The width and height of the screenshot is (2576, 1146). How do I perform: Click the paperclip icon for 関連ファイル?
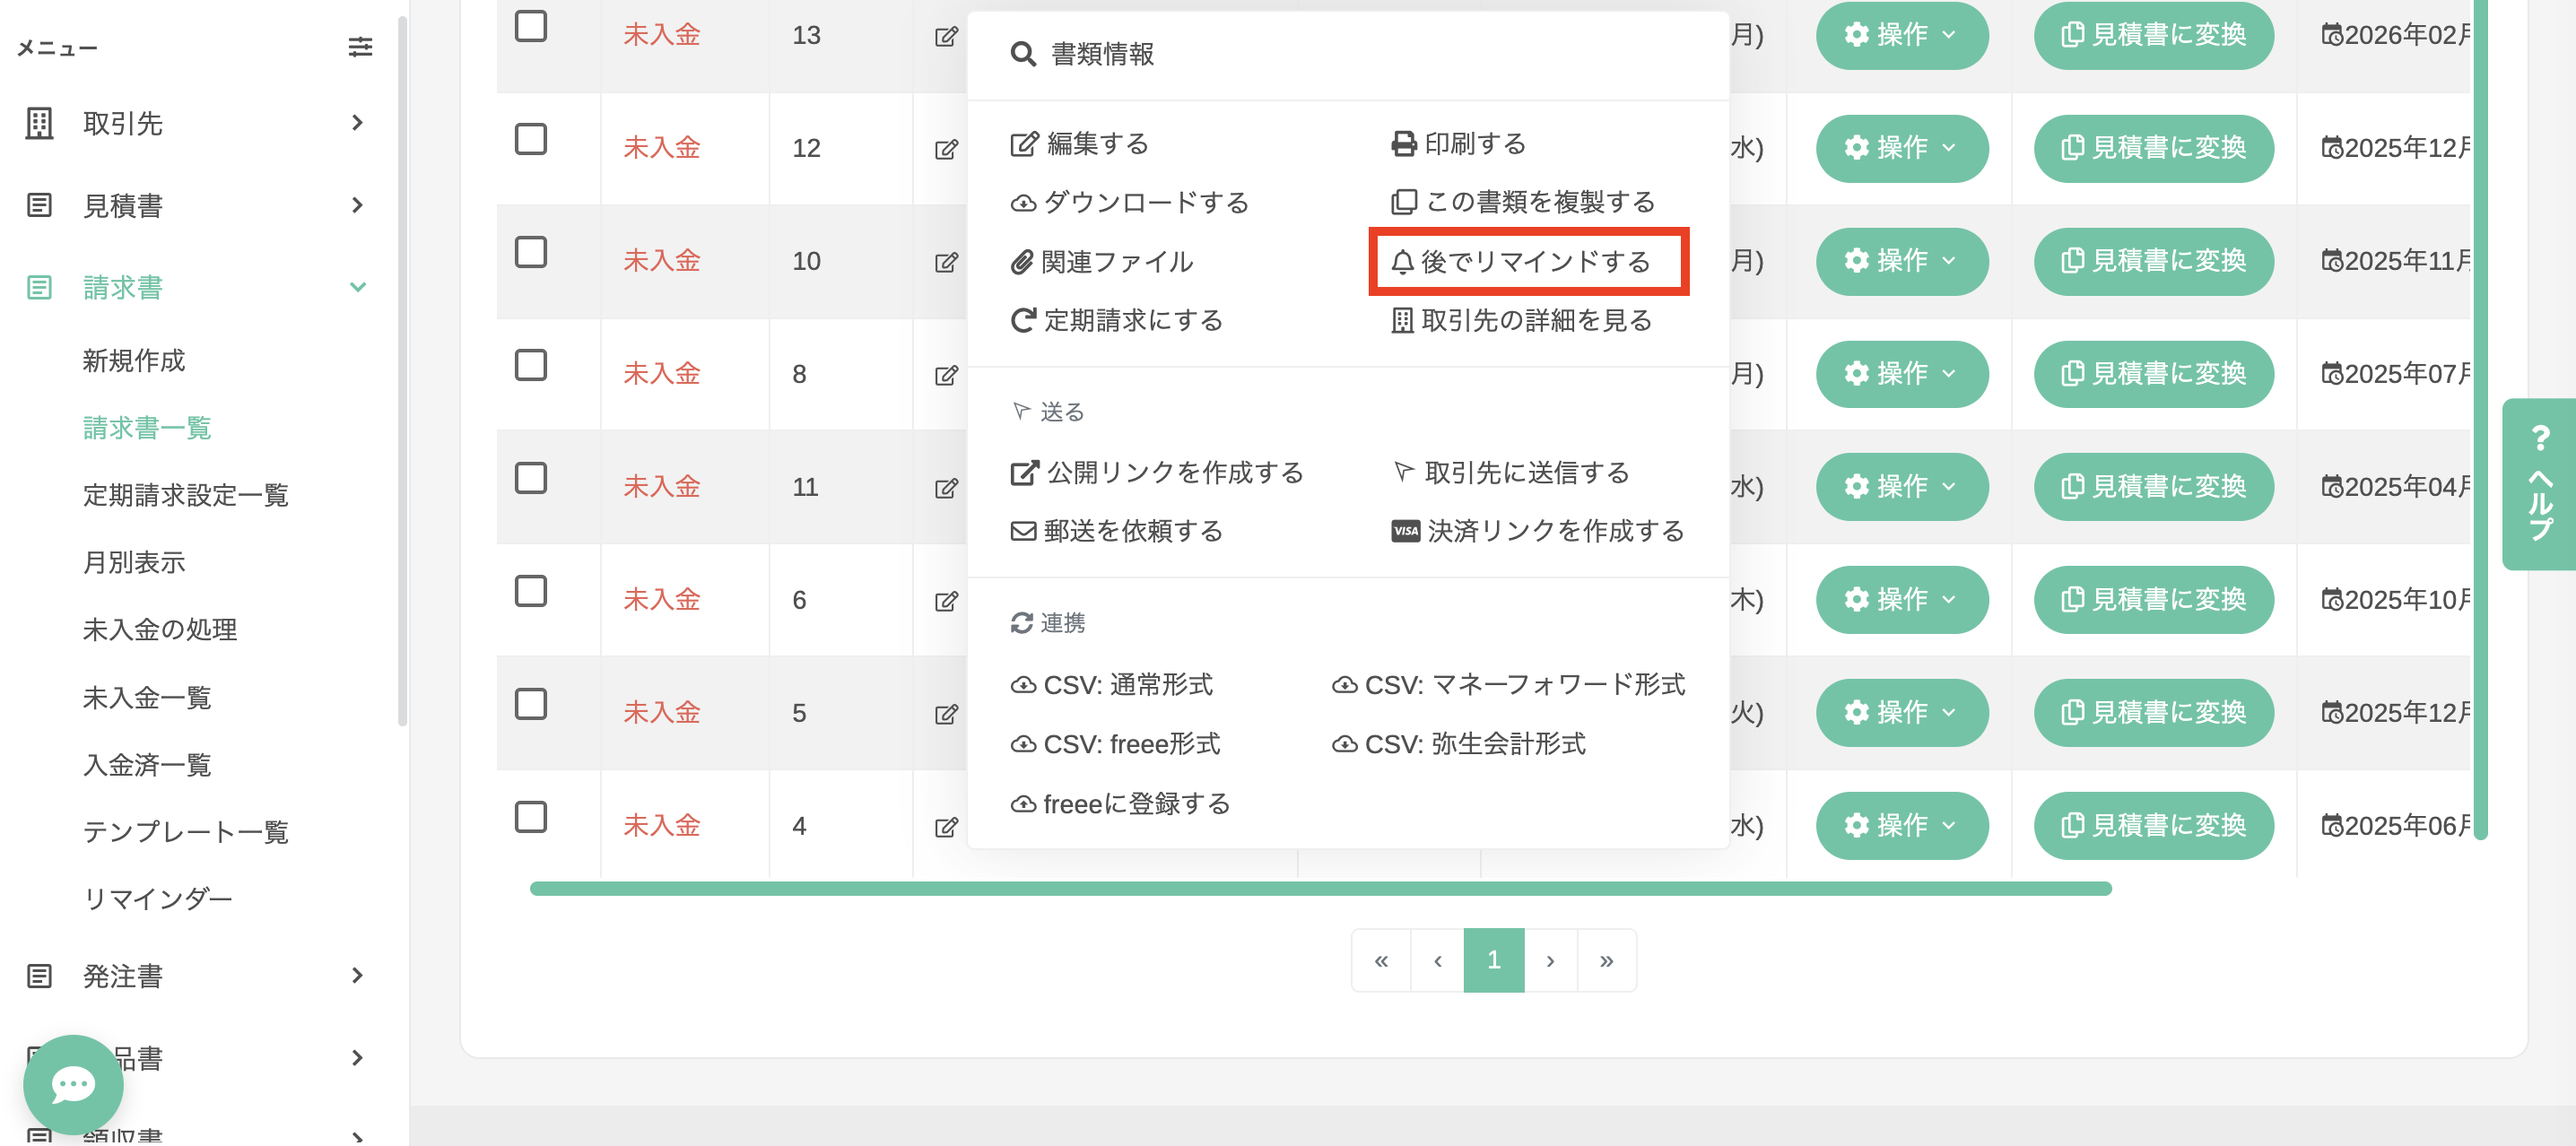tap(1021, 262)
